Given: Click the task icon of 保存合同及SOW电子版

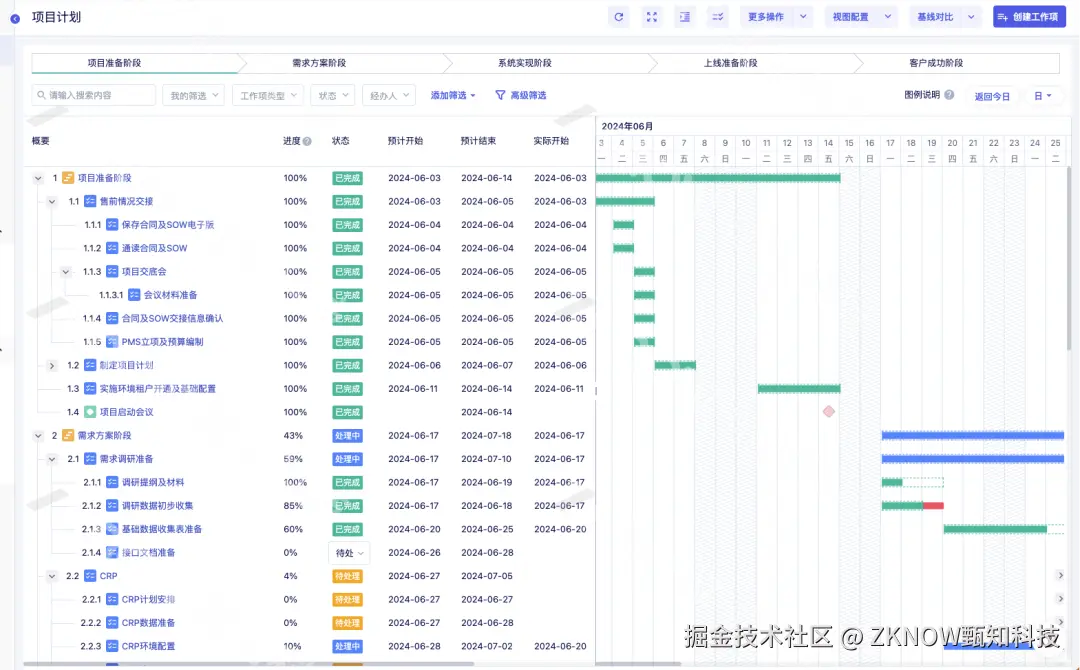Looking at the screenshot, I should (x=112, y=225).
